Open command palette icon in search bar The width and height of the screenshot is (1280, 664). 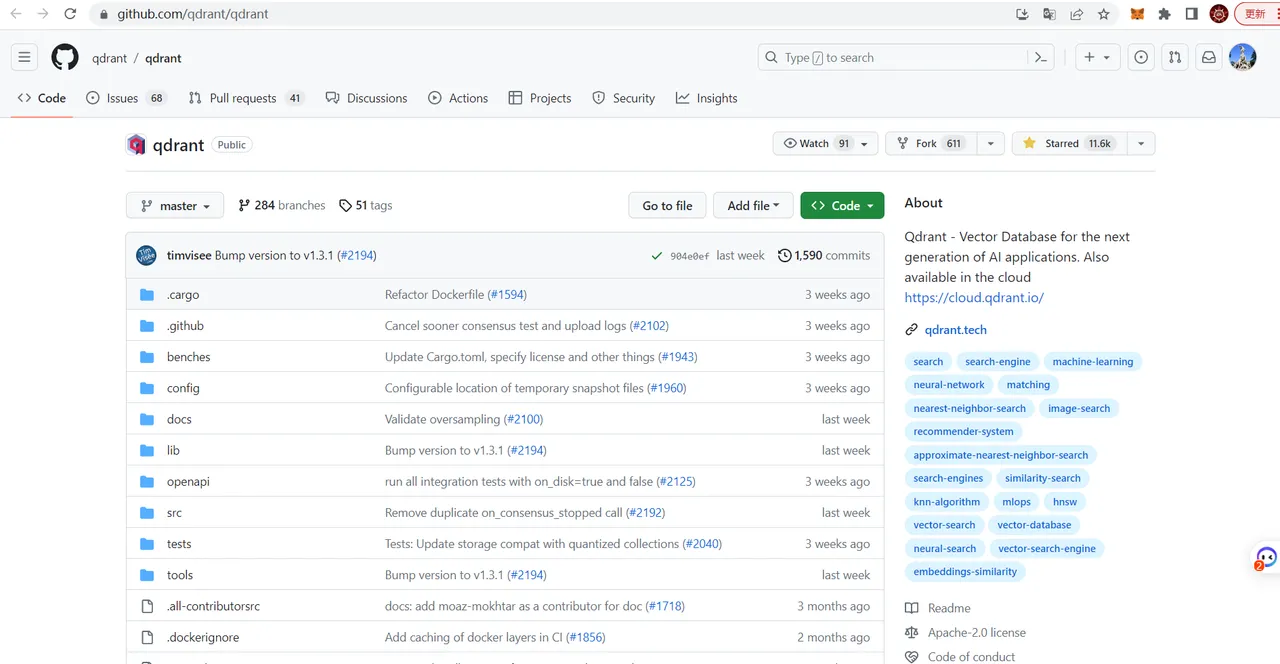pos(1041,58)
